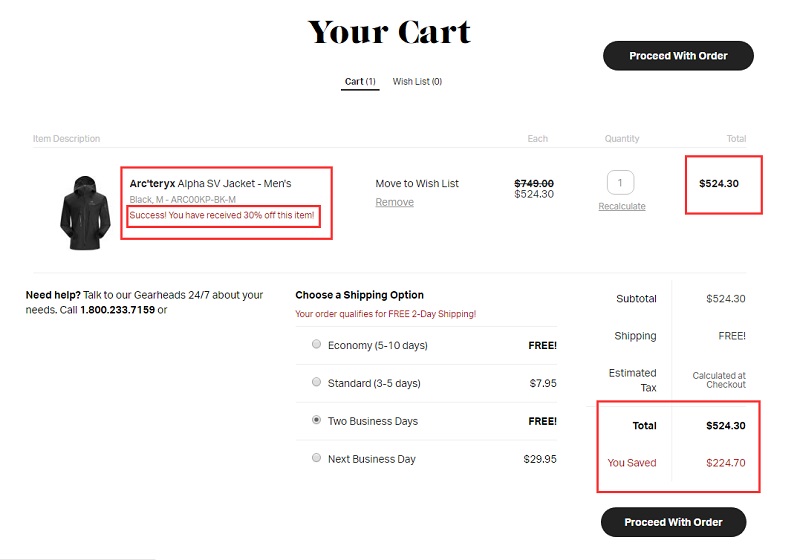The width and height of the screenshot is (800, 560).
Task: Click the $29.95 next-day shipping price
Action: tap(540, 459)
